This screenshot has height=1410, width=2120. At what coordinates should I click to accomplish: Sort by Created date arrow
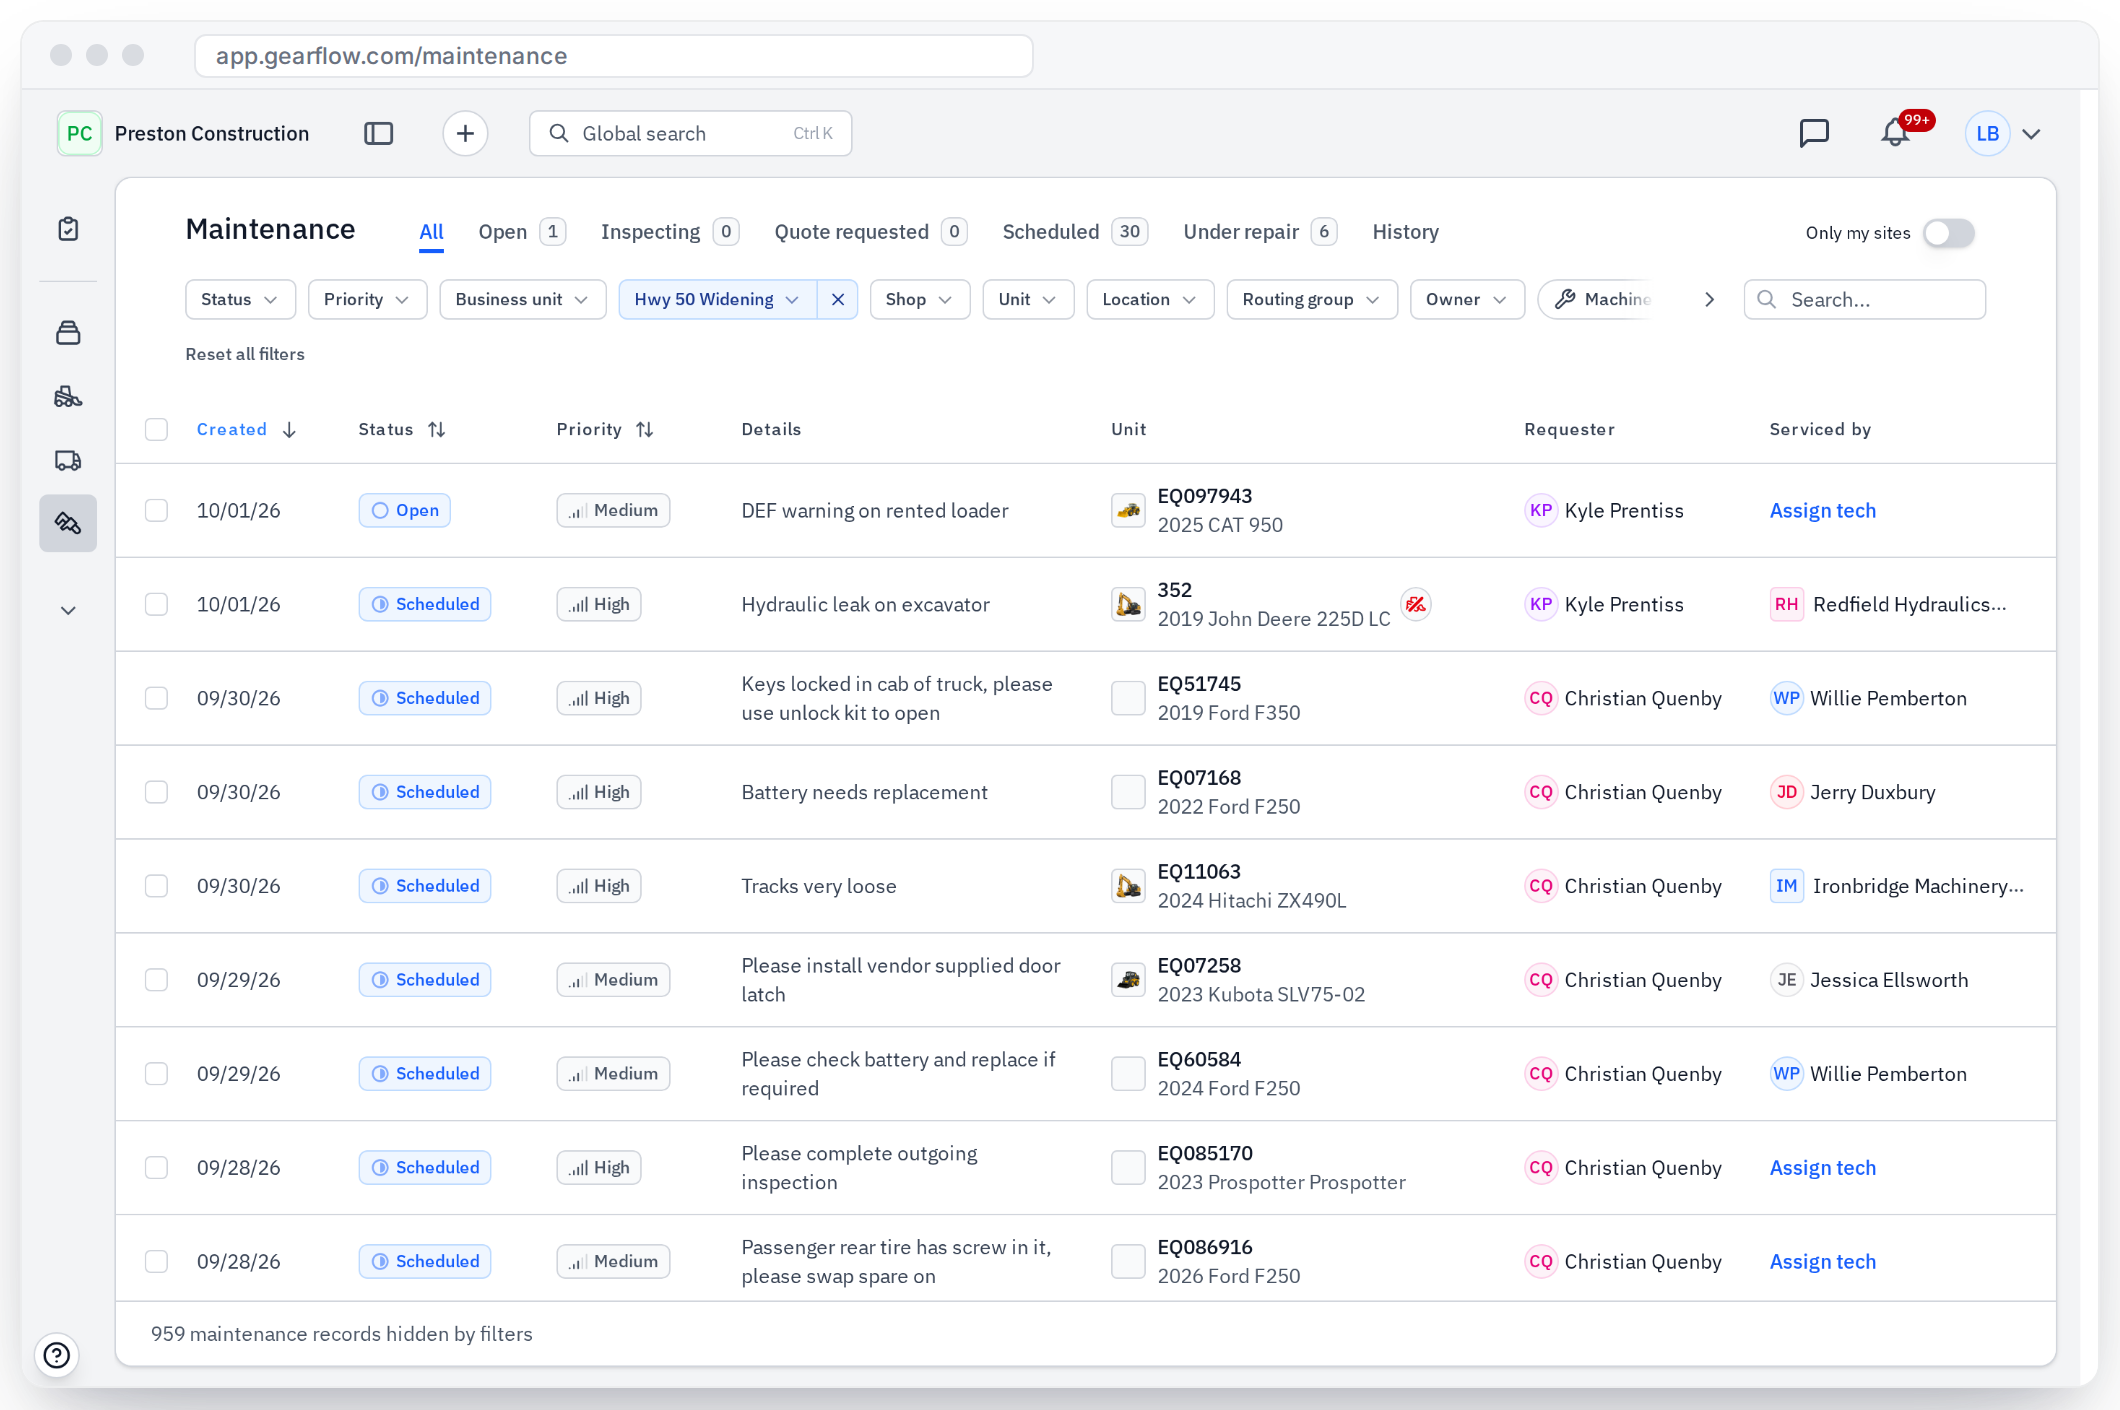(289, 429)
